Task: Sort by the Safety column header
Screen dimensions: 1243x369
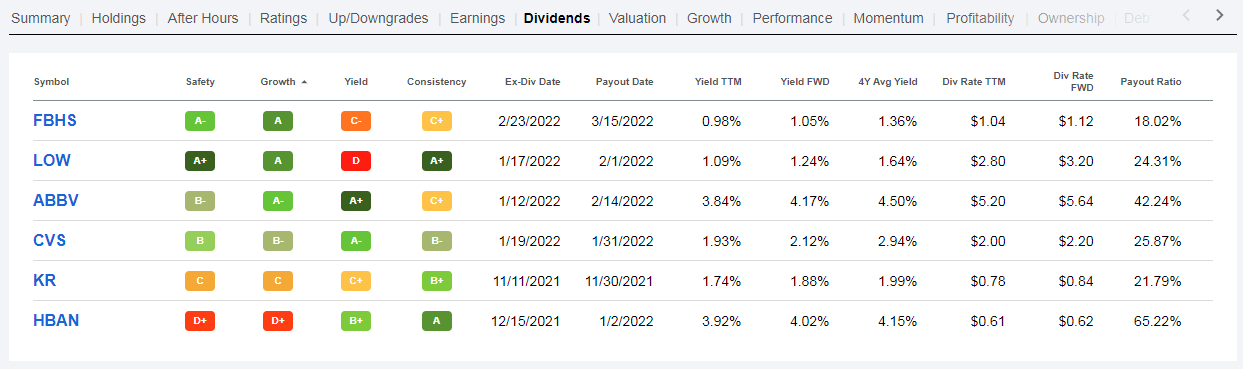Action: pyautogui.click(x=200, y=82)
